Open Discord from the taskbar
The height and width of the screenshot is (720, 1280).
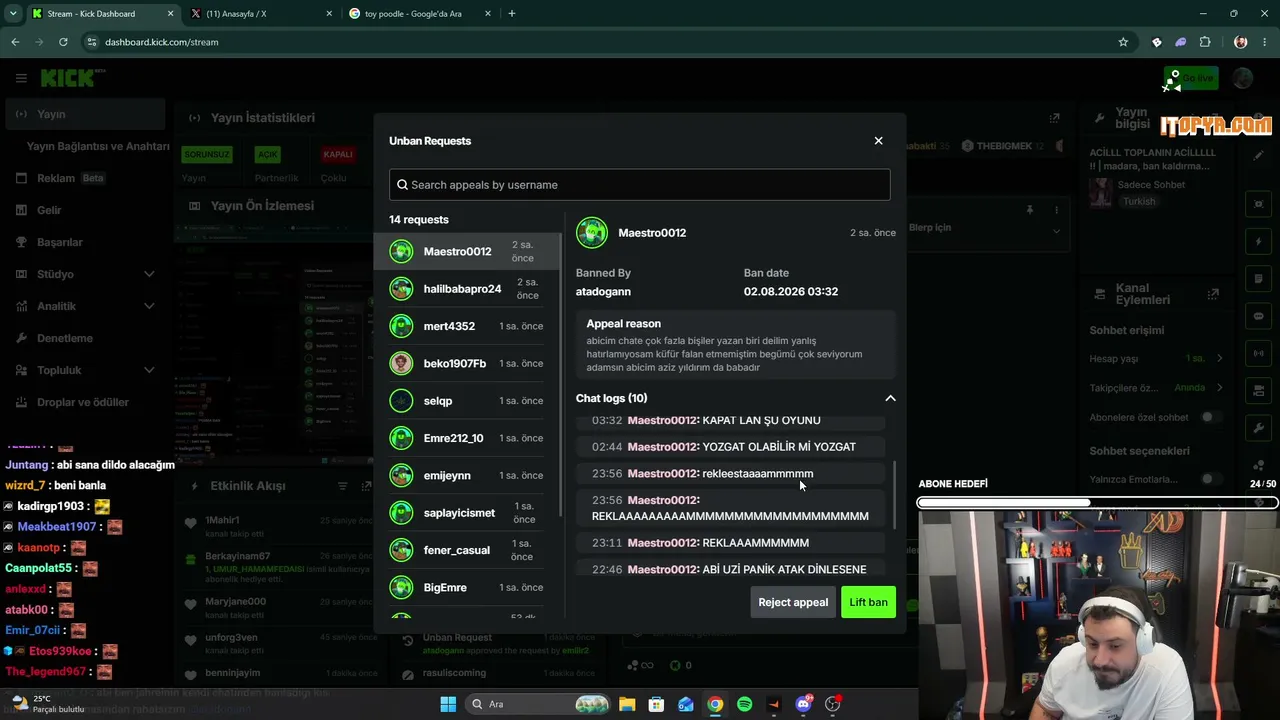tap(803, 704)
